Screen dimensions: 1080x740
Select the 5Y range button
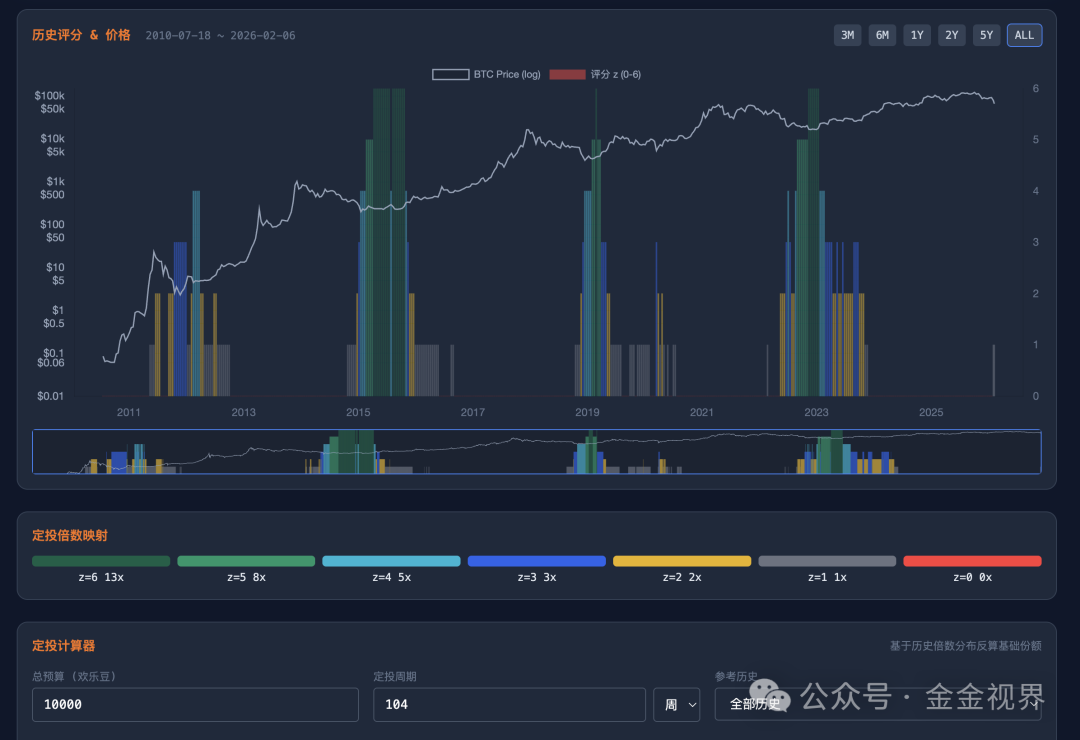[986, 35]
